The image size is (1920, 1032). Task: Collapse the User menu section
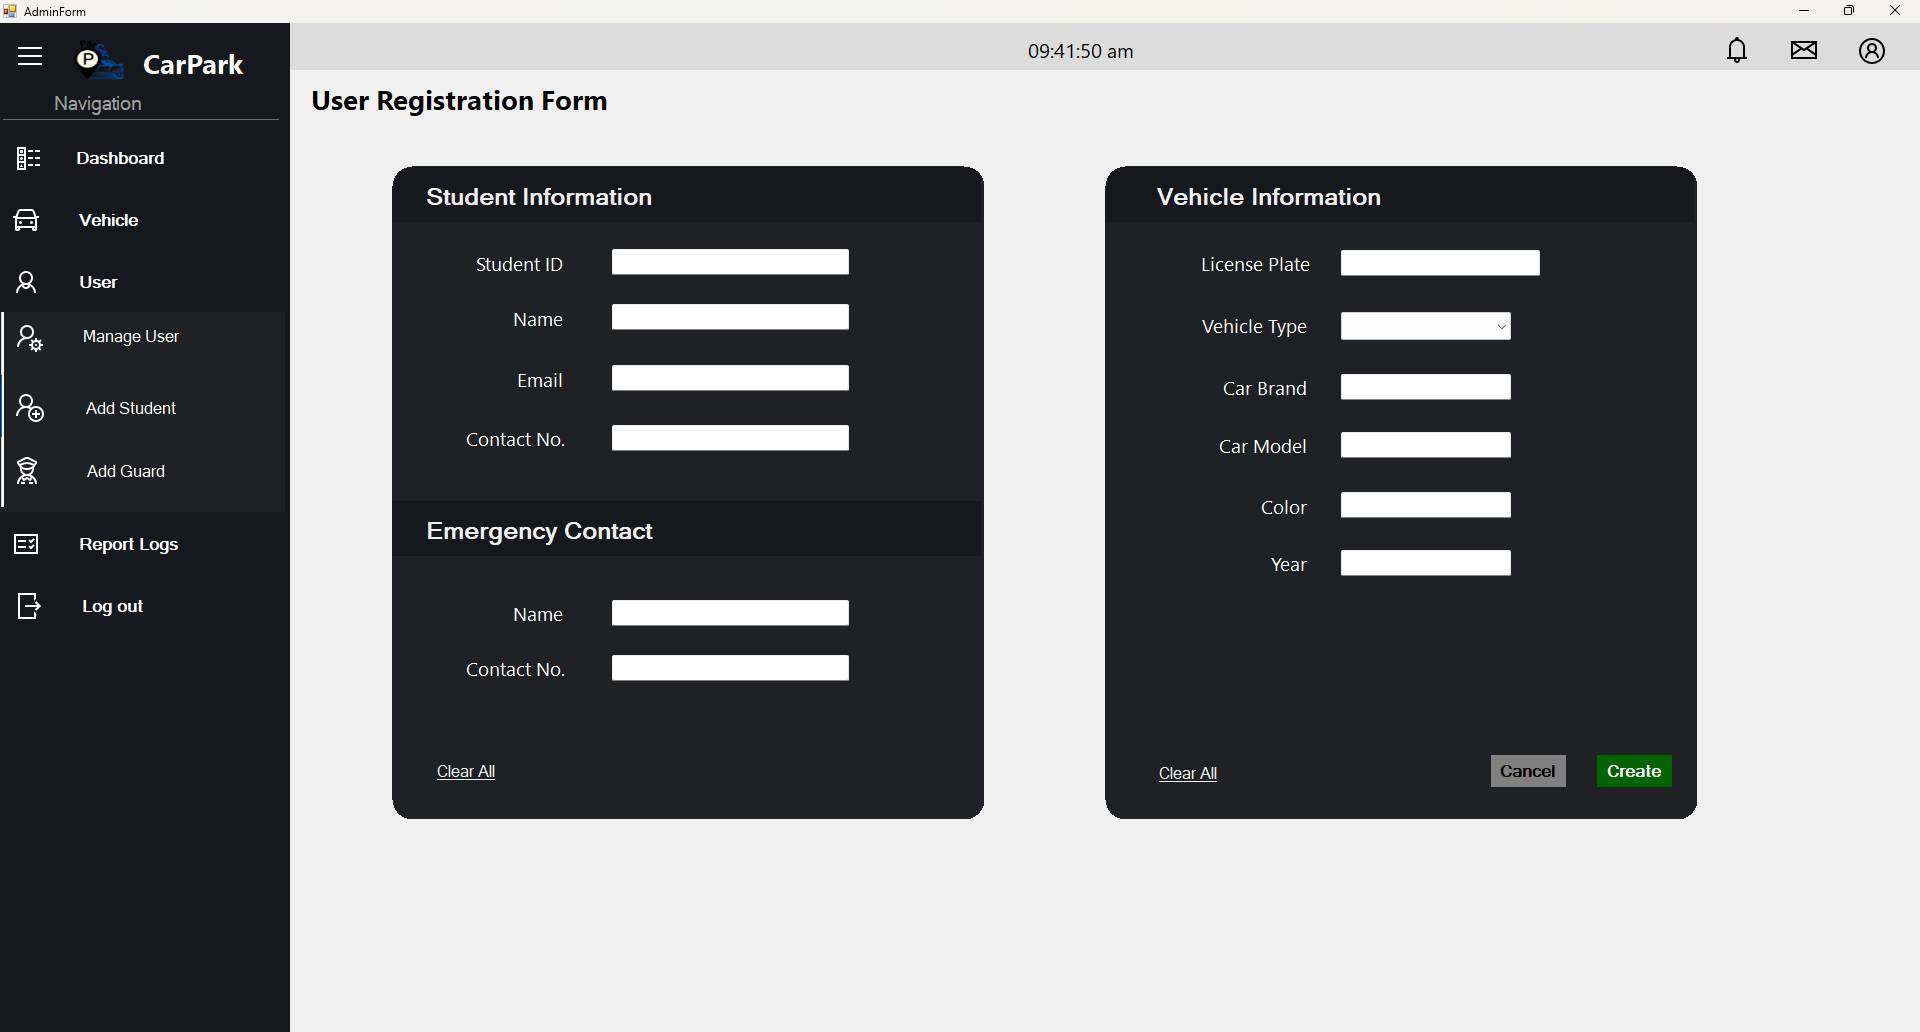[98, 282]
